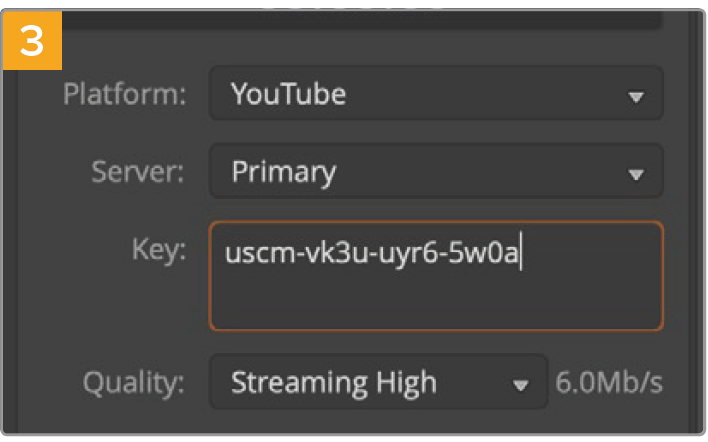Screen dimensions: 708x442
Task: Focus the Key input field
Action: coord(435,276)
